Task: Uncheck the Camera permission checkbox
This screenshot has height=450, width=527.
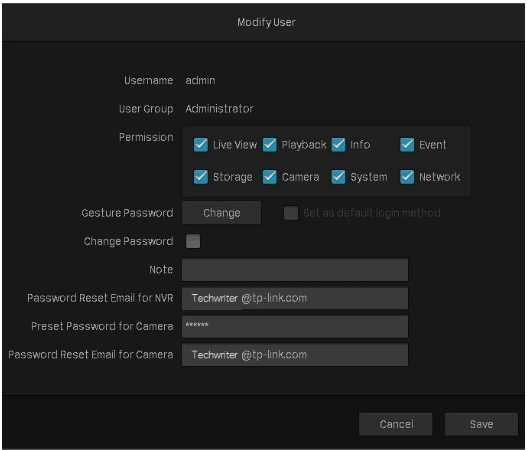Action: [x=270, y=177]
